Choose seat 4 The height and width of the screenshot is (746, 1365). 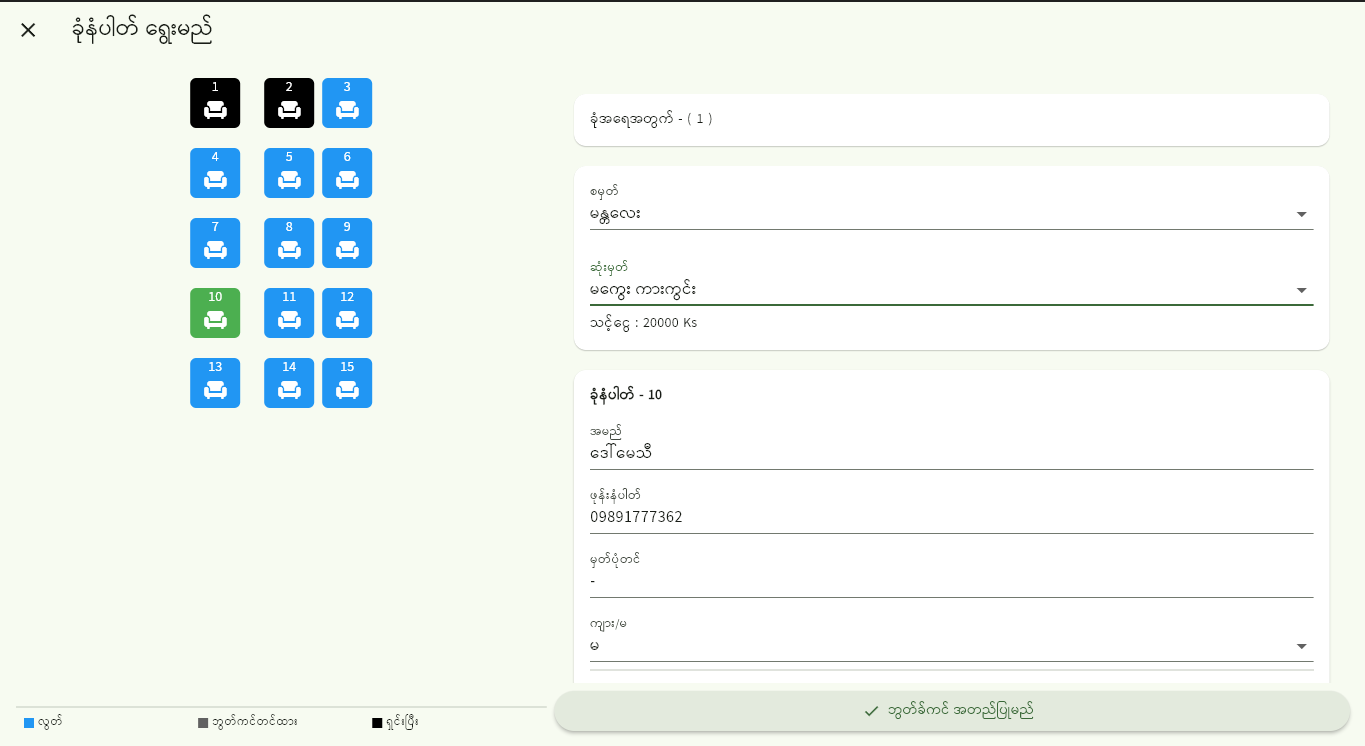tap(215, 173)
